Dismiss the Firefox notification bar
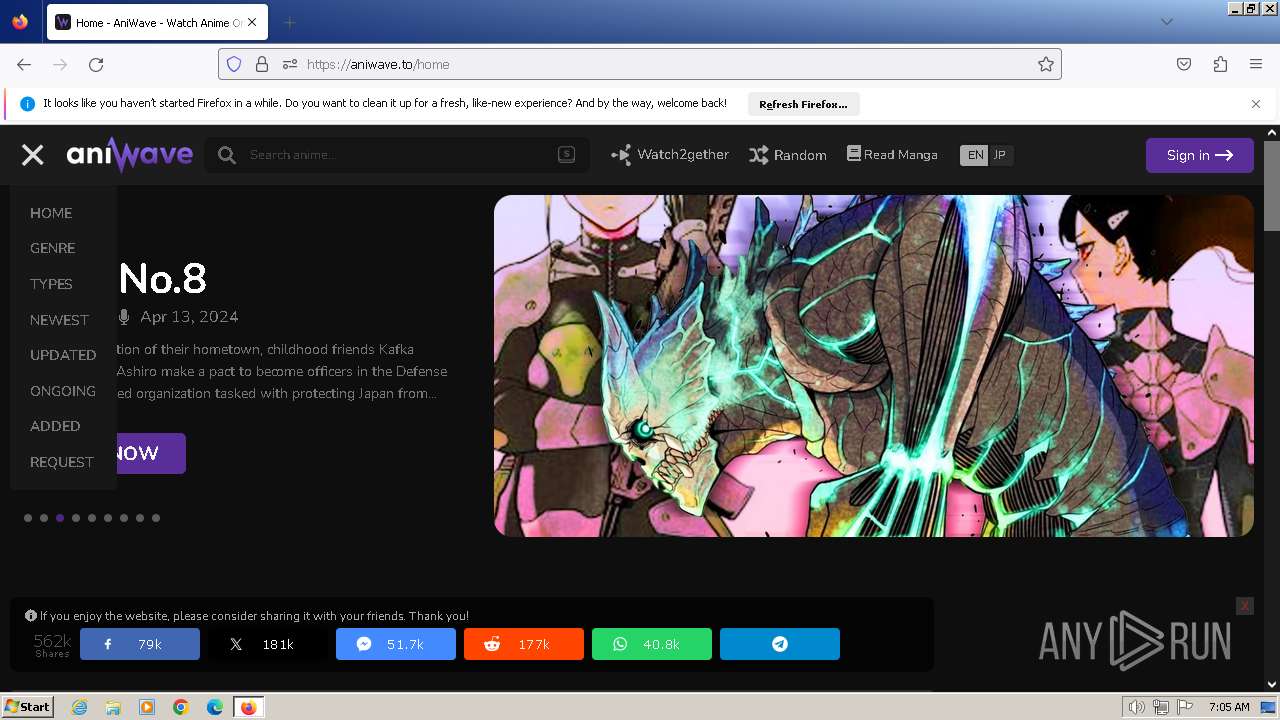The width and height of the screenshot is (1280, 720). click(x=1256, y=104)
